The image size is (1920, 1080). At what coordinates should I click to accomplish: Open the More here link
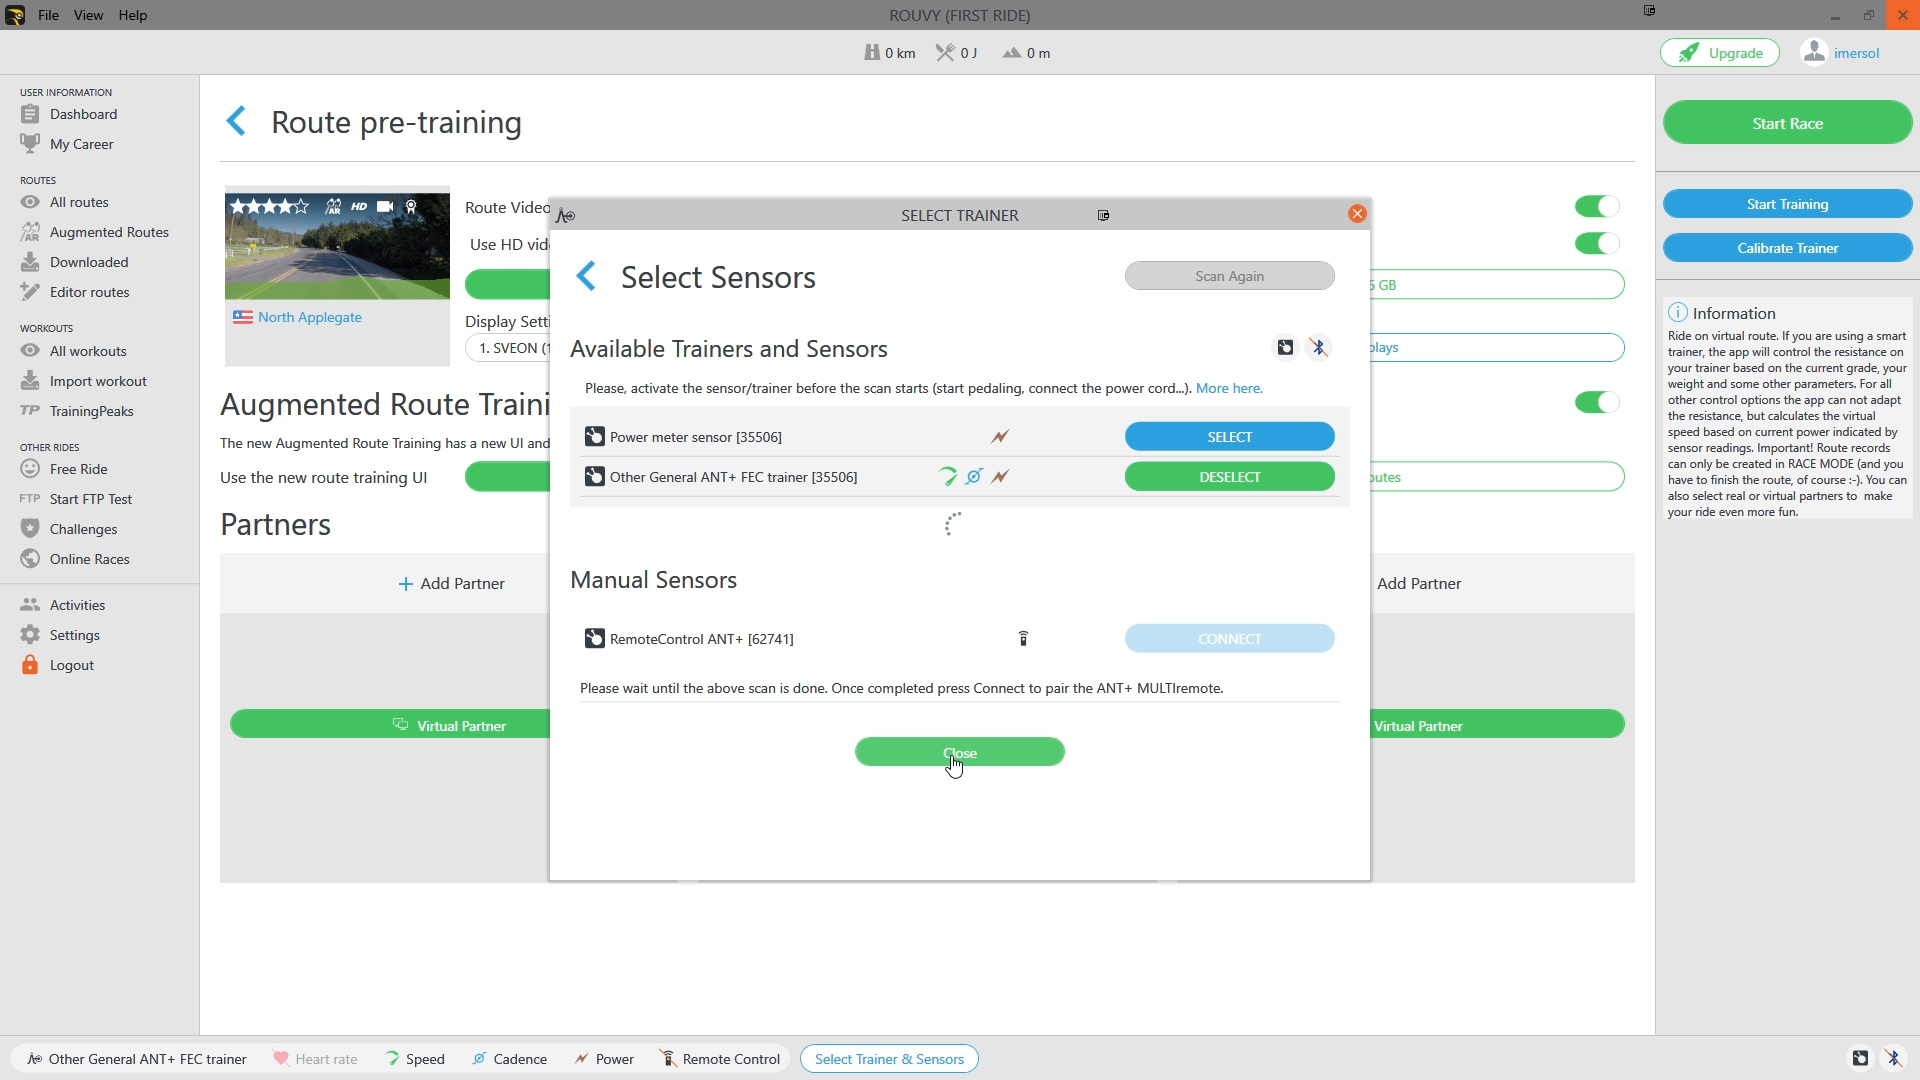click(1229, 388)
